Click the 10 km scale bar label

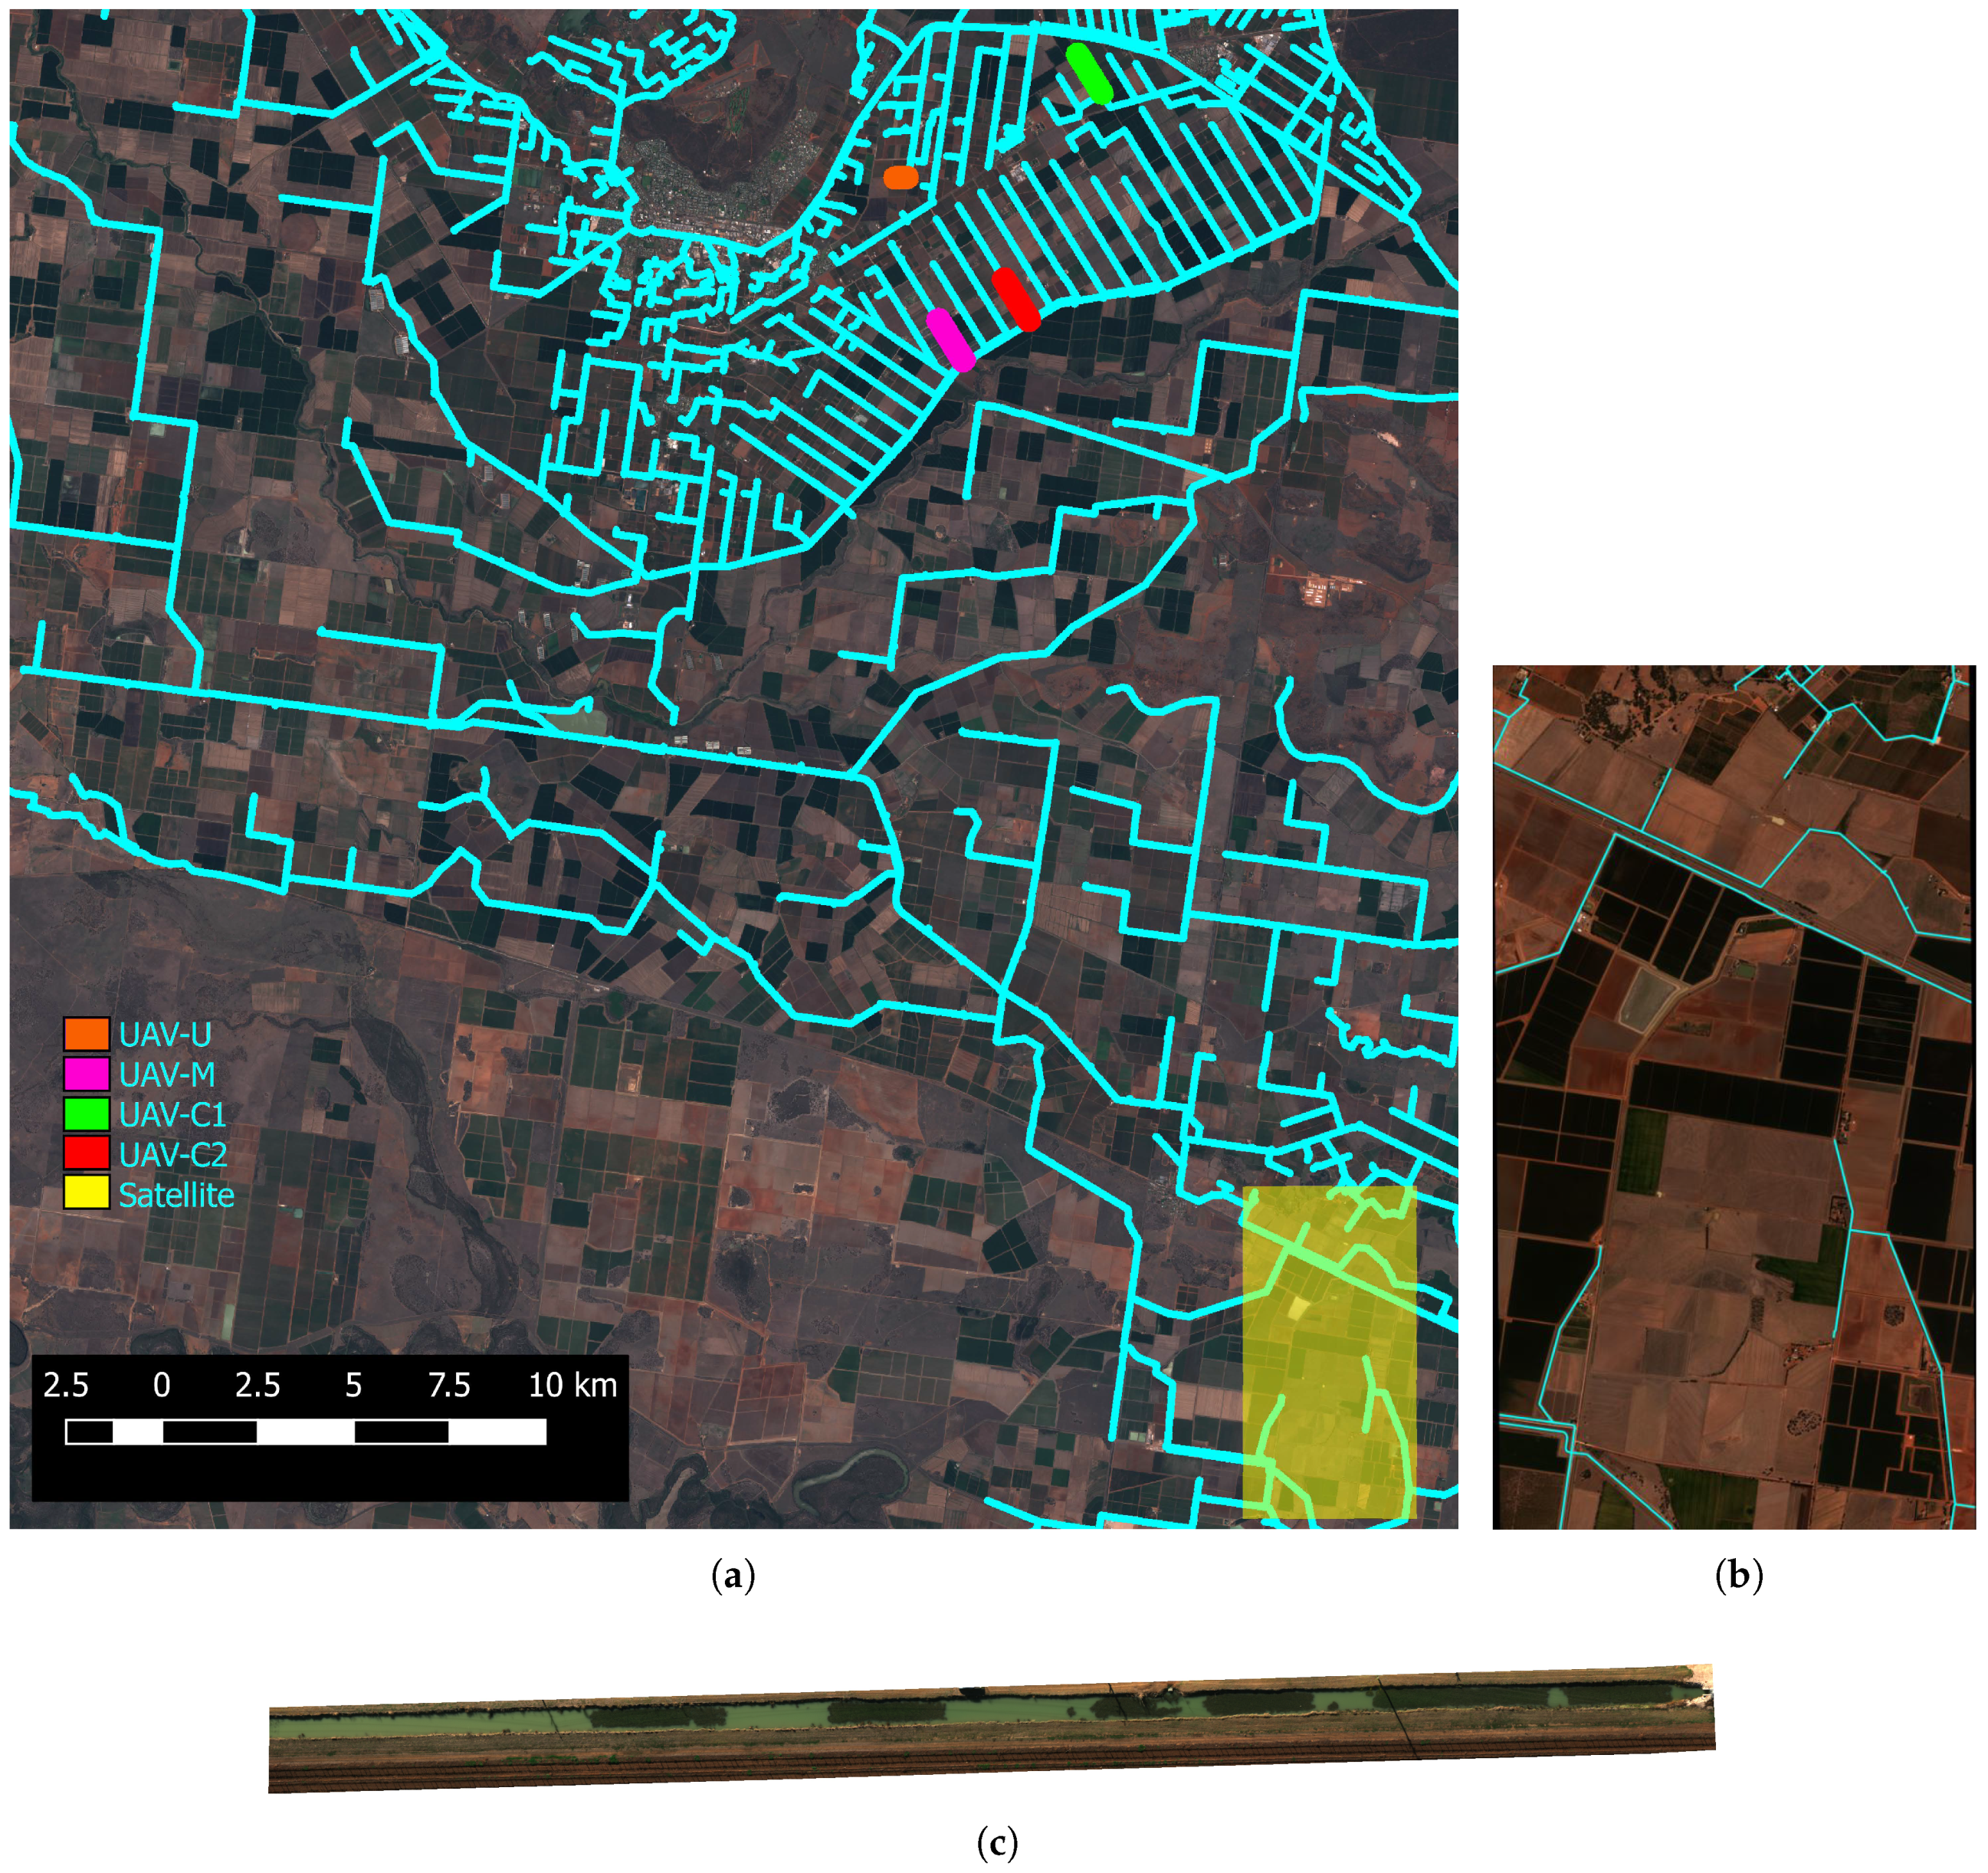coord(572,1385)
